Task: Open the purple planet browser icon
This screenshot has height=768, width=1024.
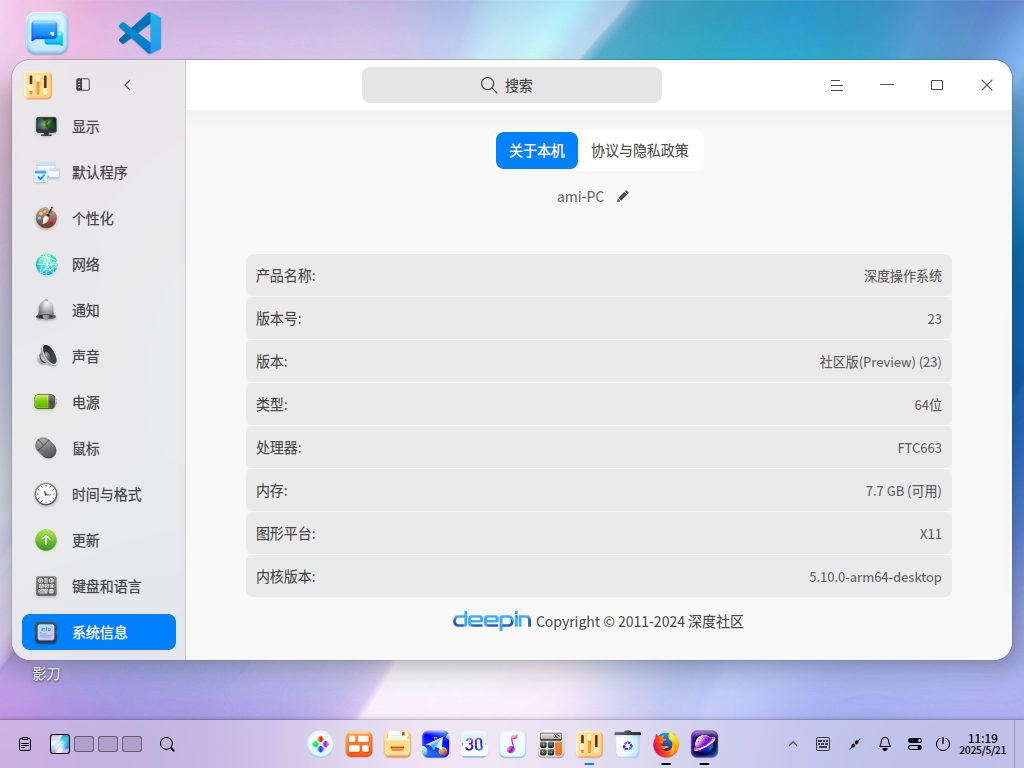Action: coord(705,744)
